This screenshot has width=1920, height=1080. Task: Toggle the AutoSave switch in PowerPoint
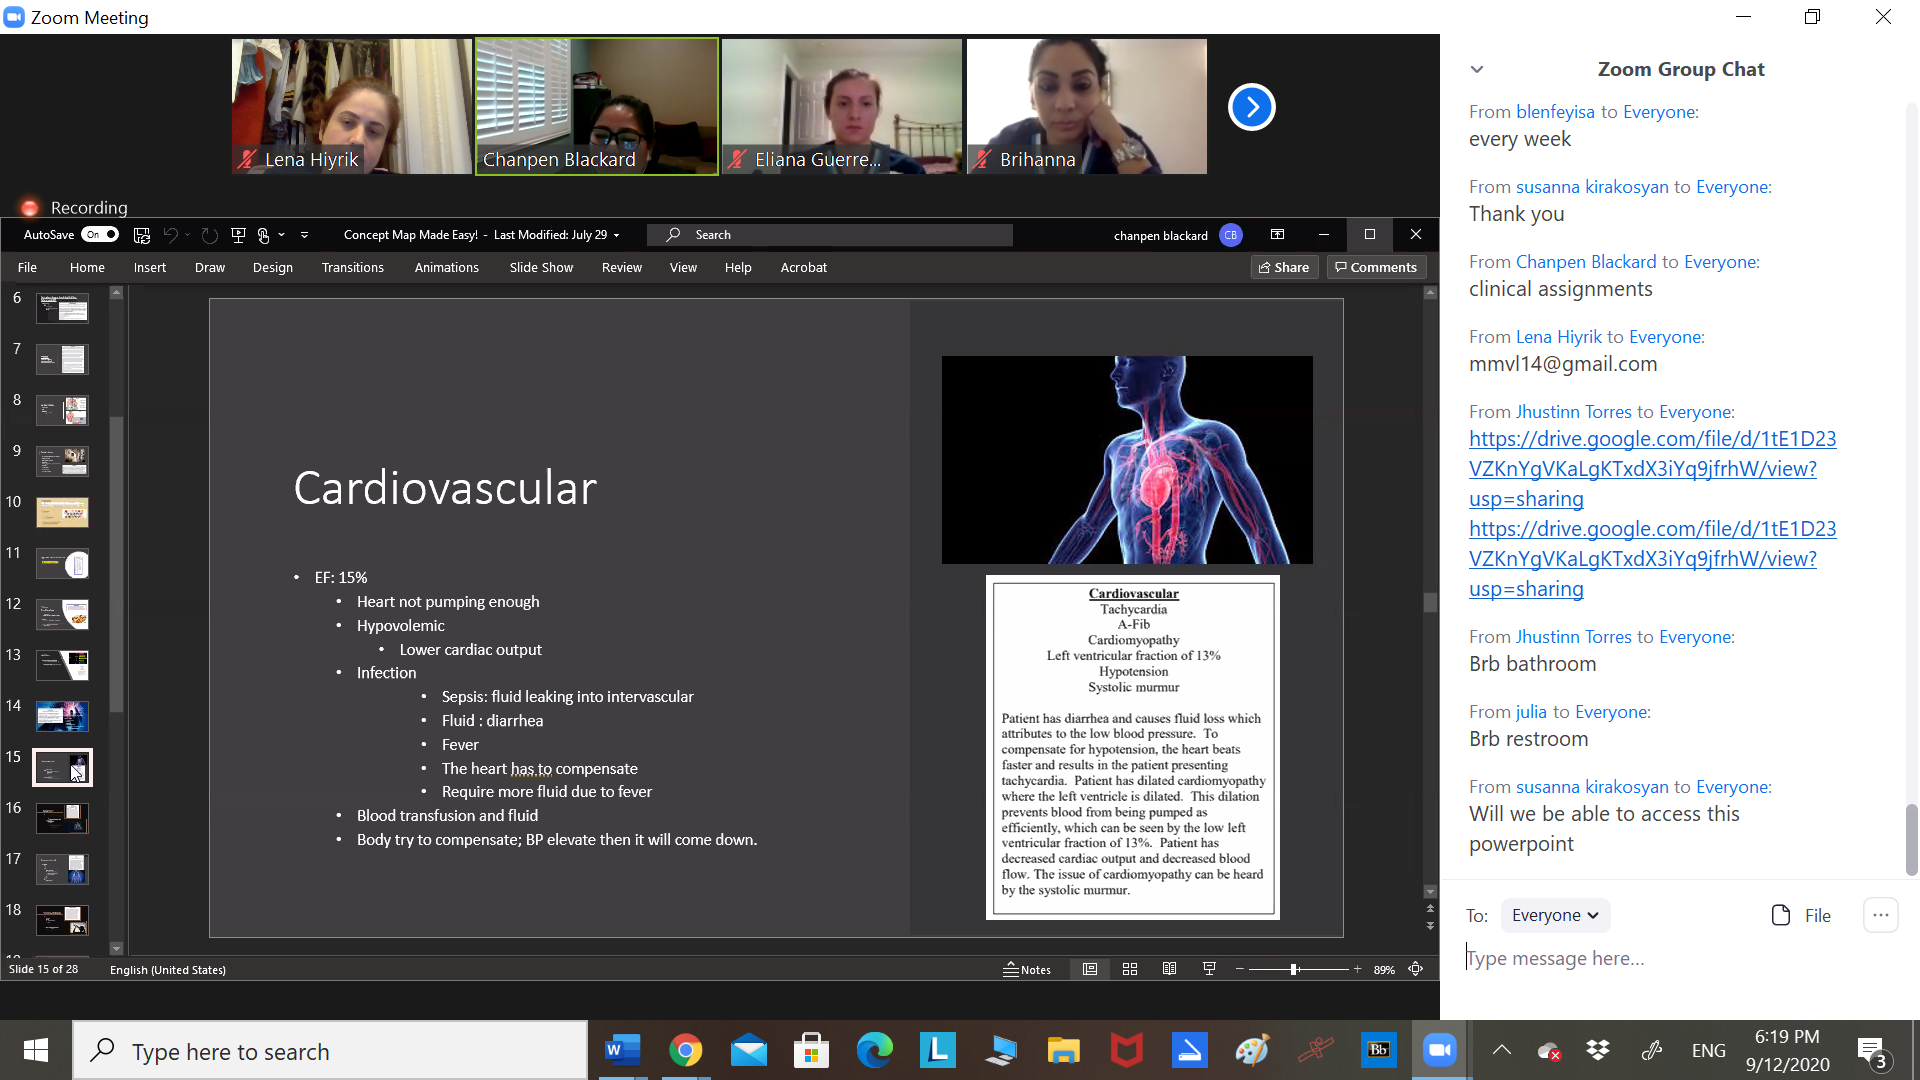coord(100,235)
